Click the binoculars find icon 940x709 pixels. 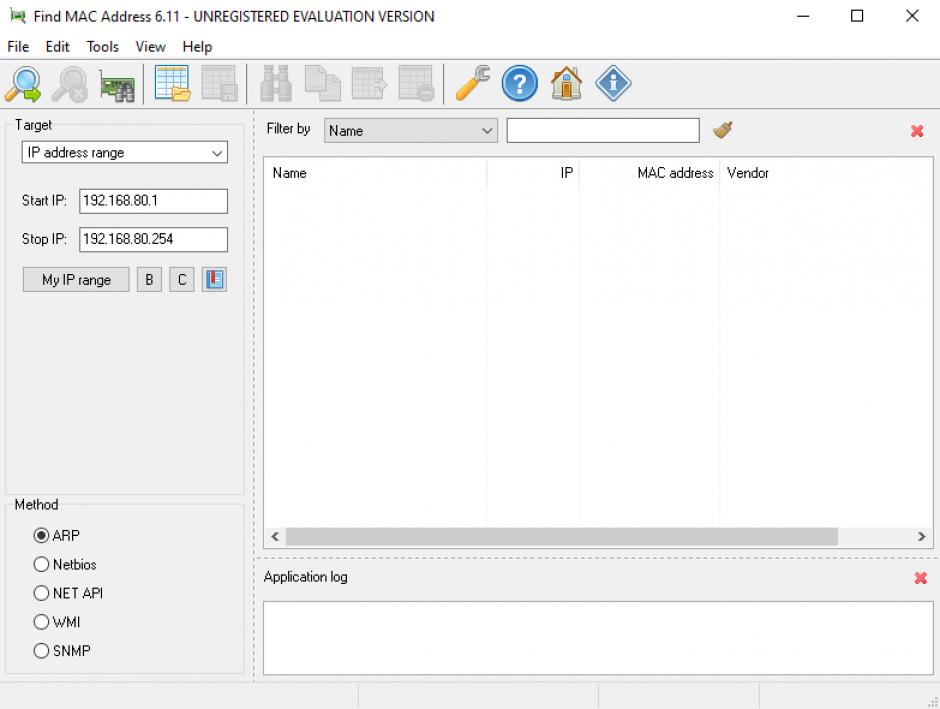coord(276,83)
